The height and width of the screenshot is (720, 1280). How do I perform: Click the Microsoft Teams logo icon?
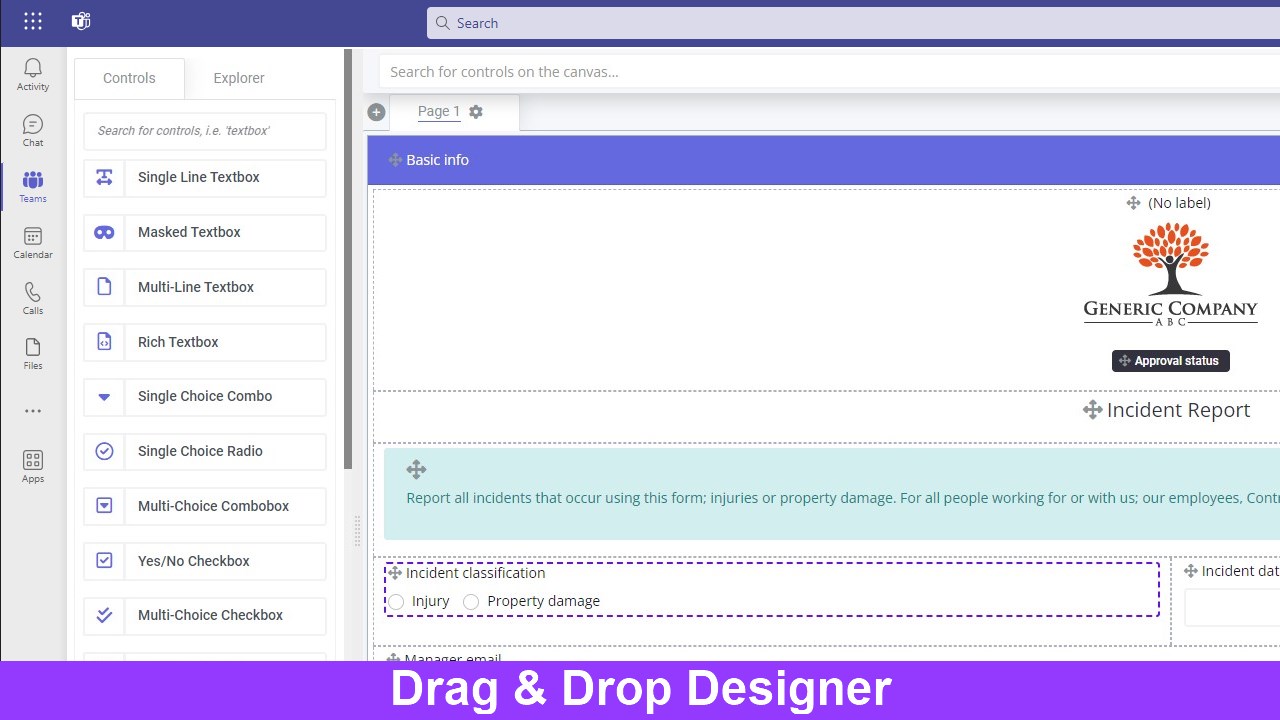[81, 21]
